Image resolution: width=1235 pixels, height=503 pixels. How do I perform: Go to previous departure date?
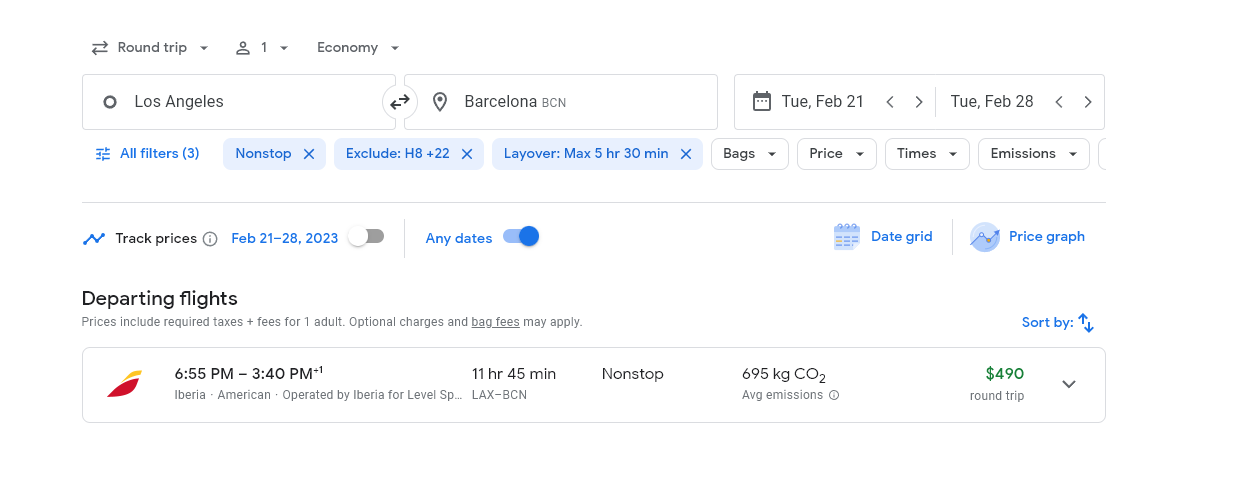890,102
